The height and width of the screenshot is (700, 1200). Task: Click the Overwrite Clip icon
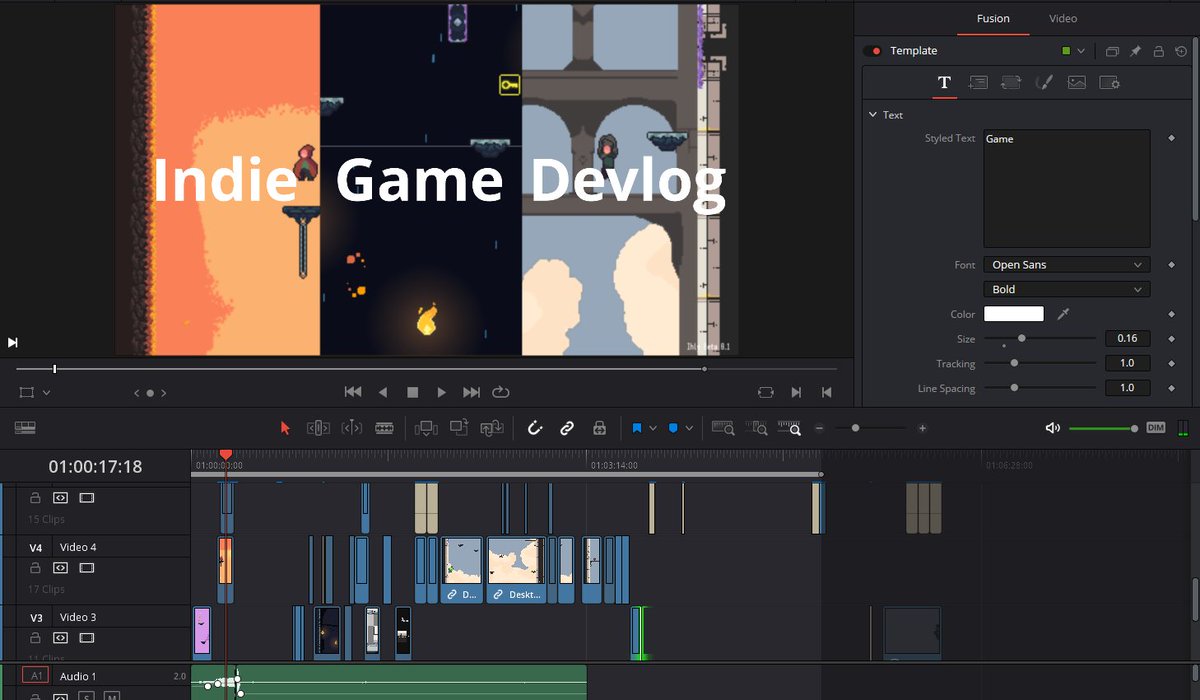(x=459, y=427)
